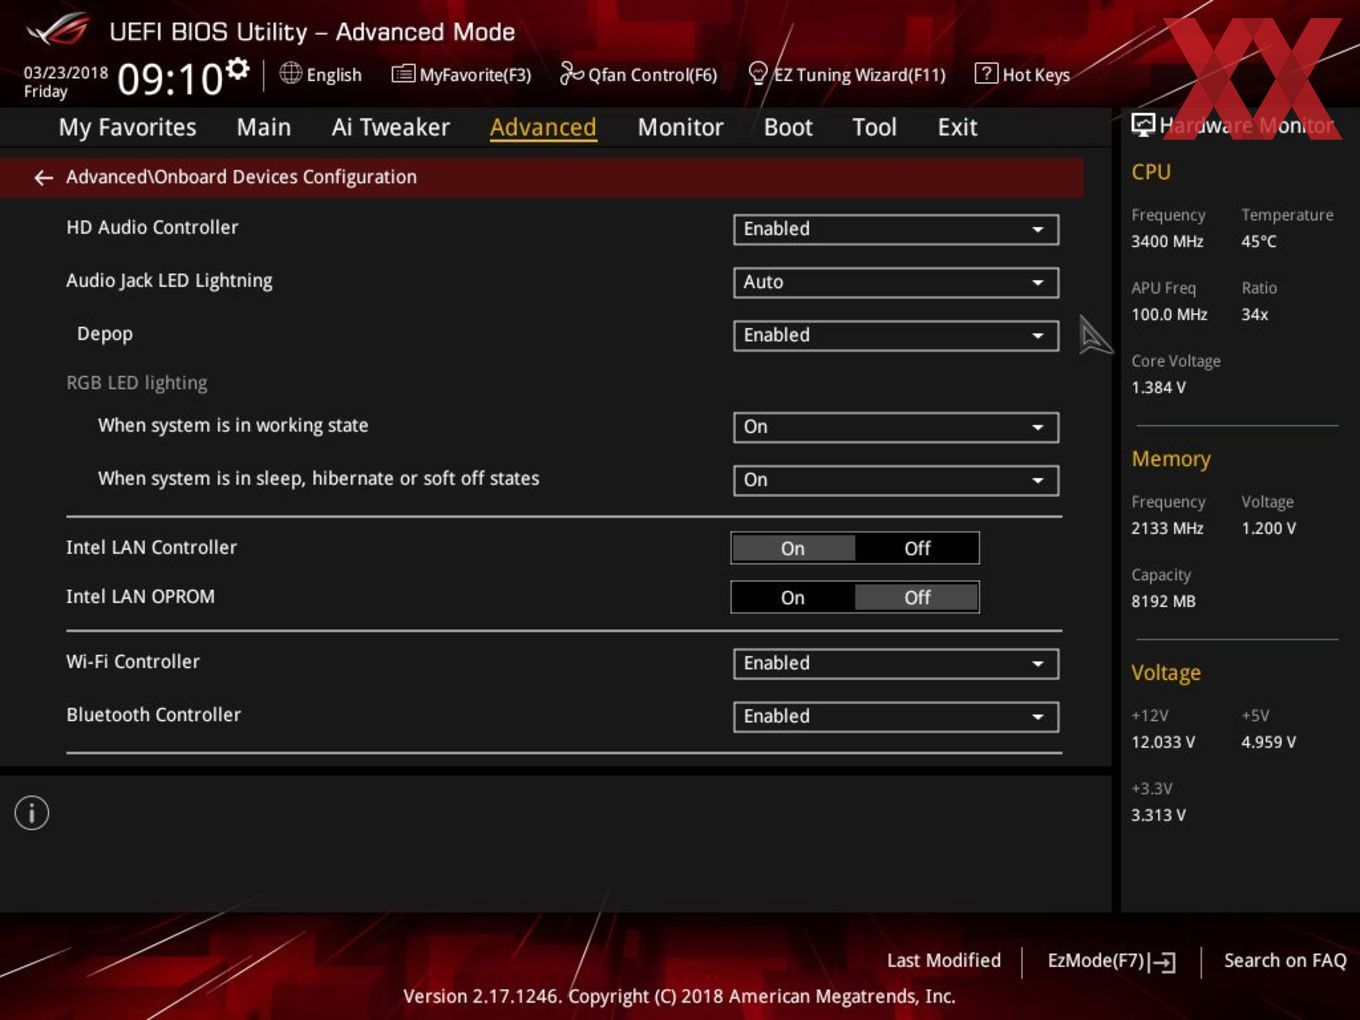The width and height of the screenshot is (1360, 1020).
Task: Set Intel LAN OPROM to On
Action: [x=793, y=597]
